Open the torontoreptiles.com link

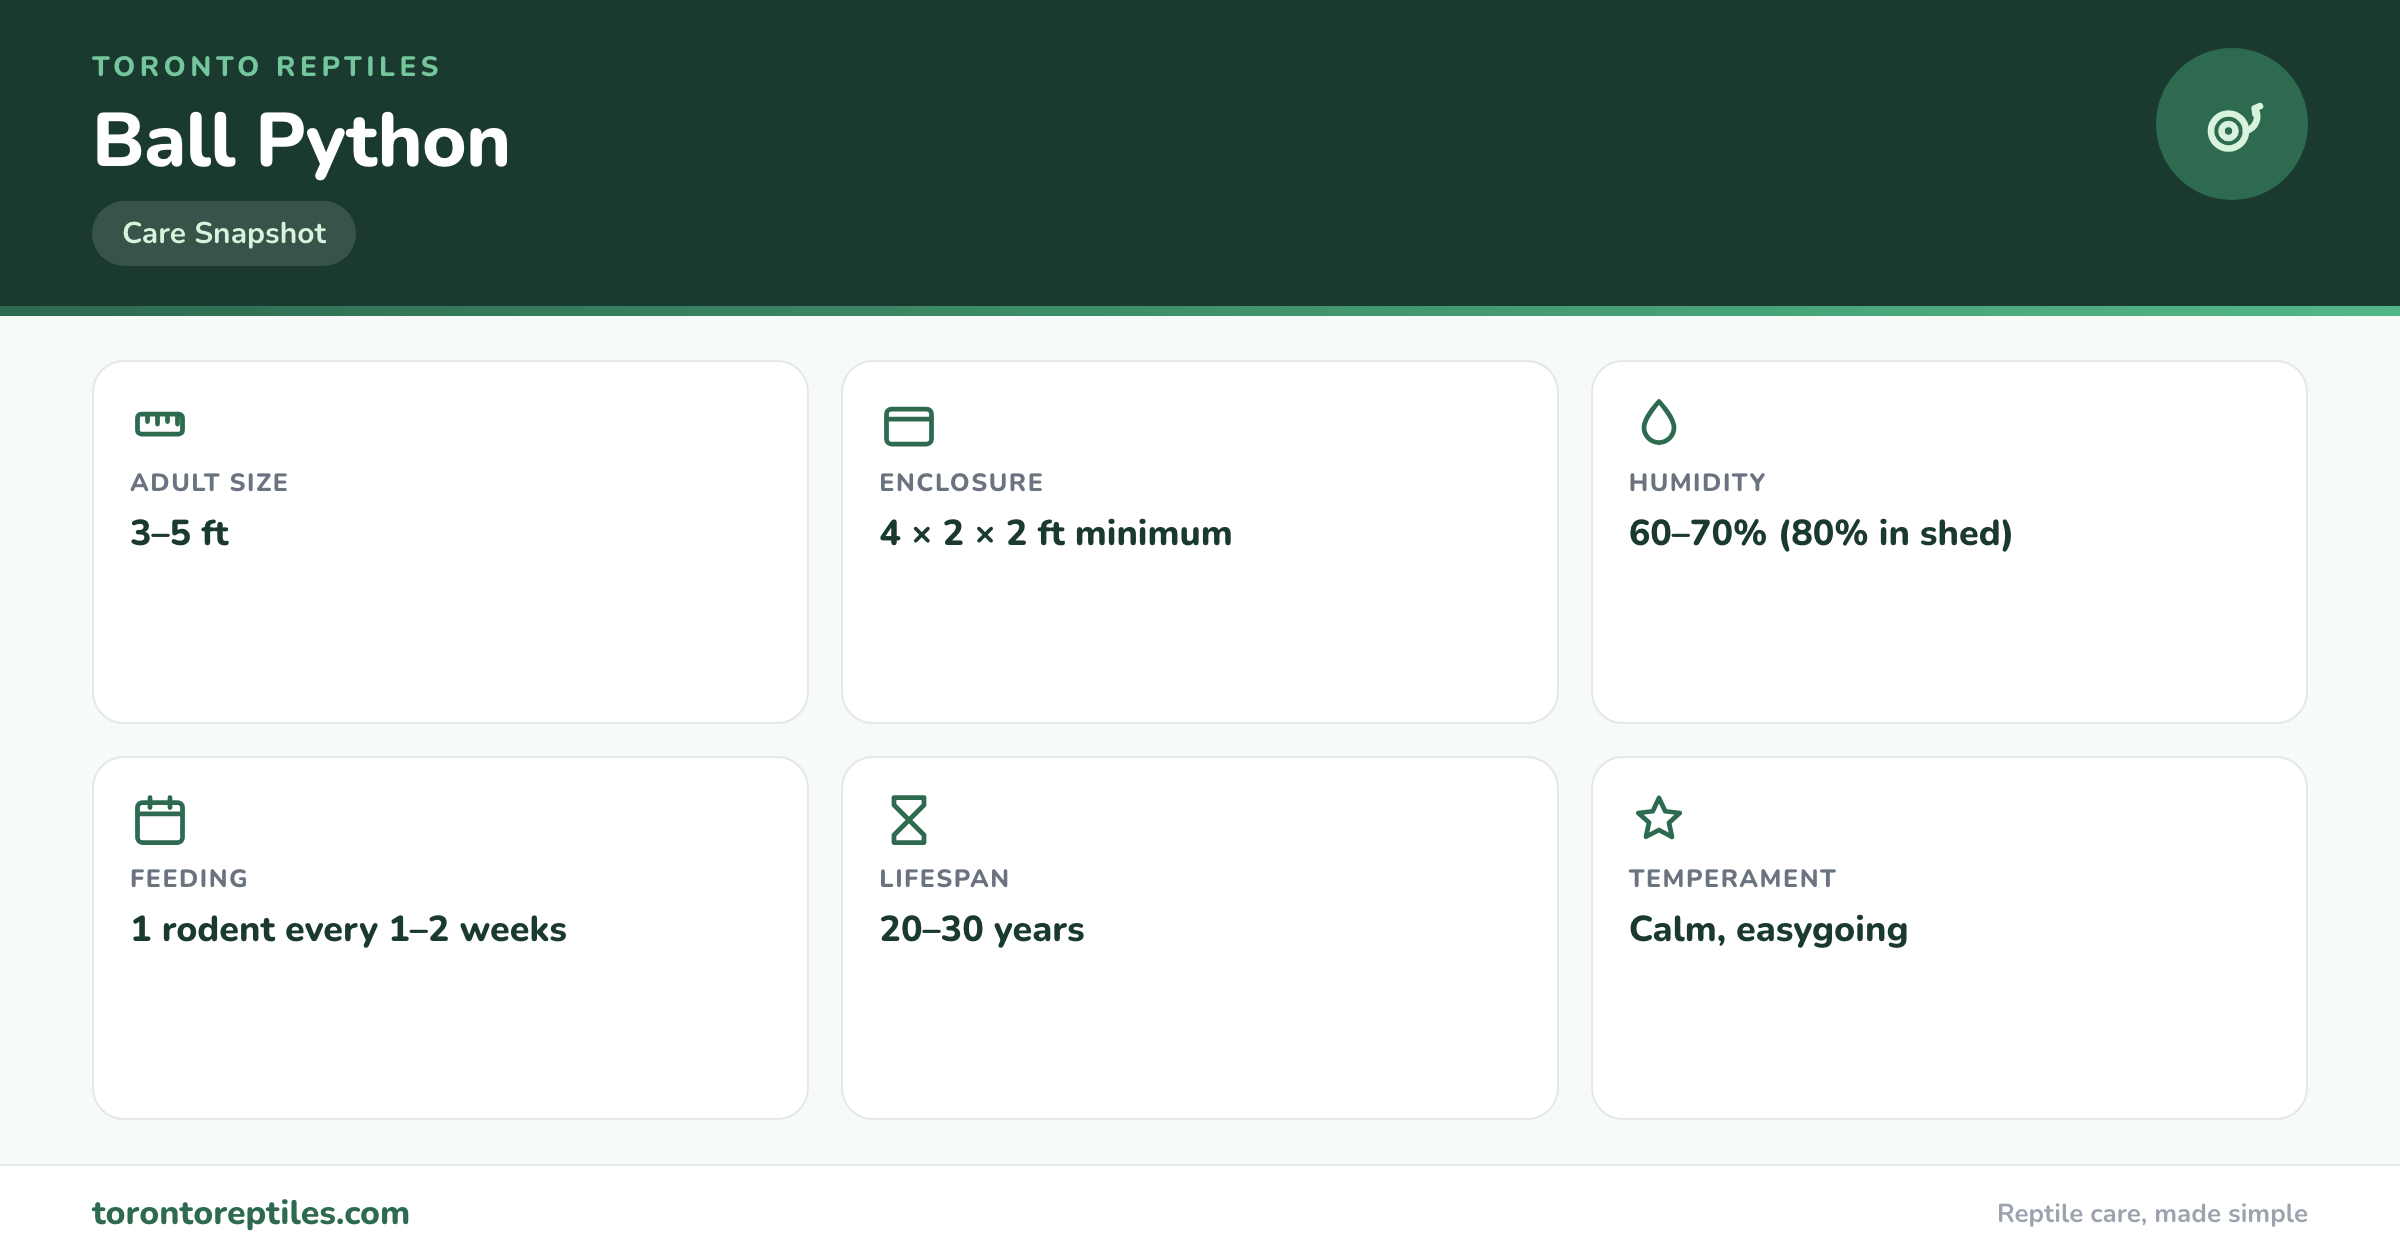click(x=251, y=1213)
